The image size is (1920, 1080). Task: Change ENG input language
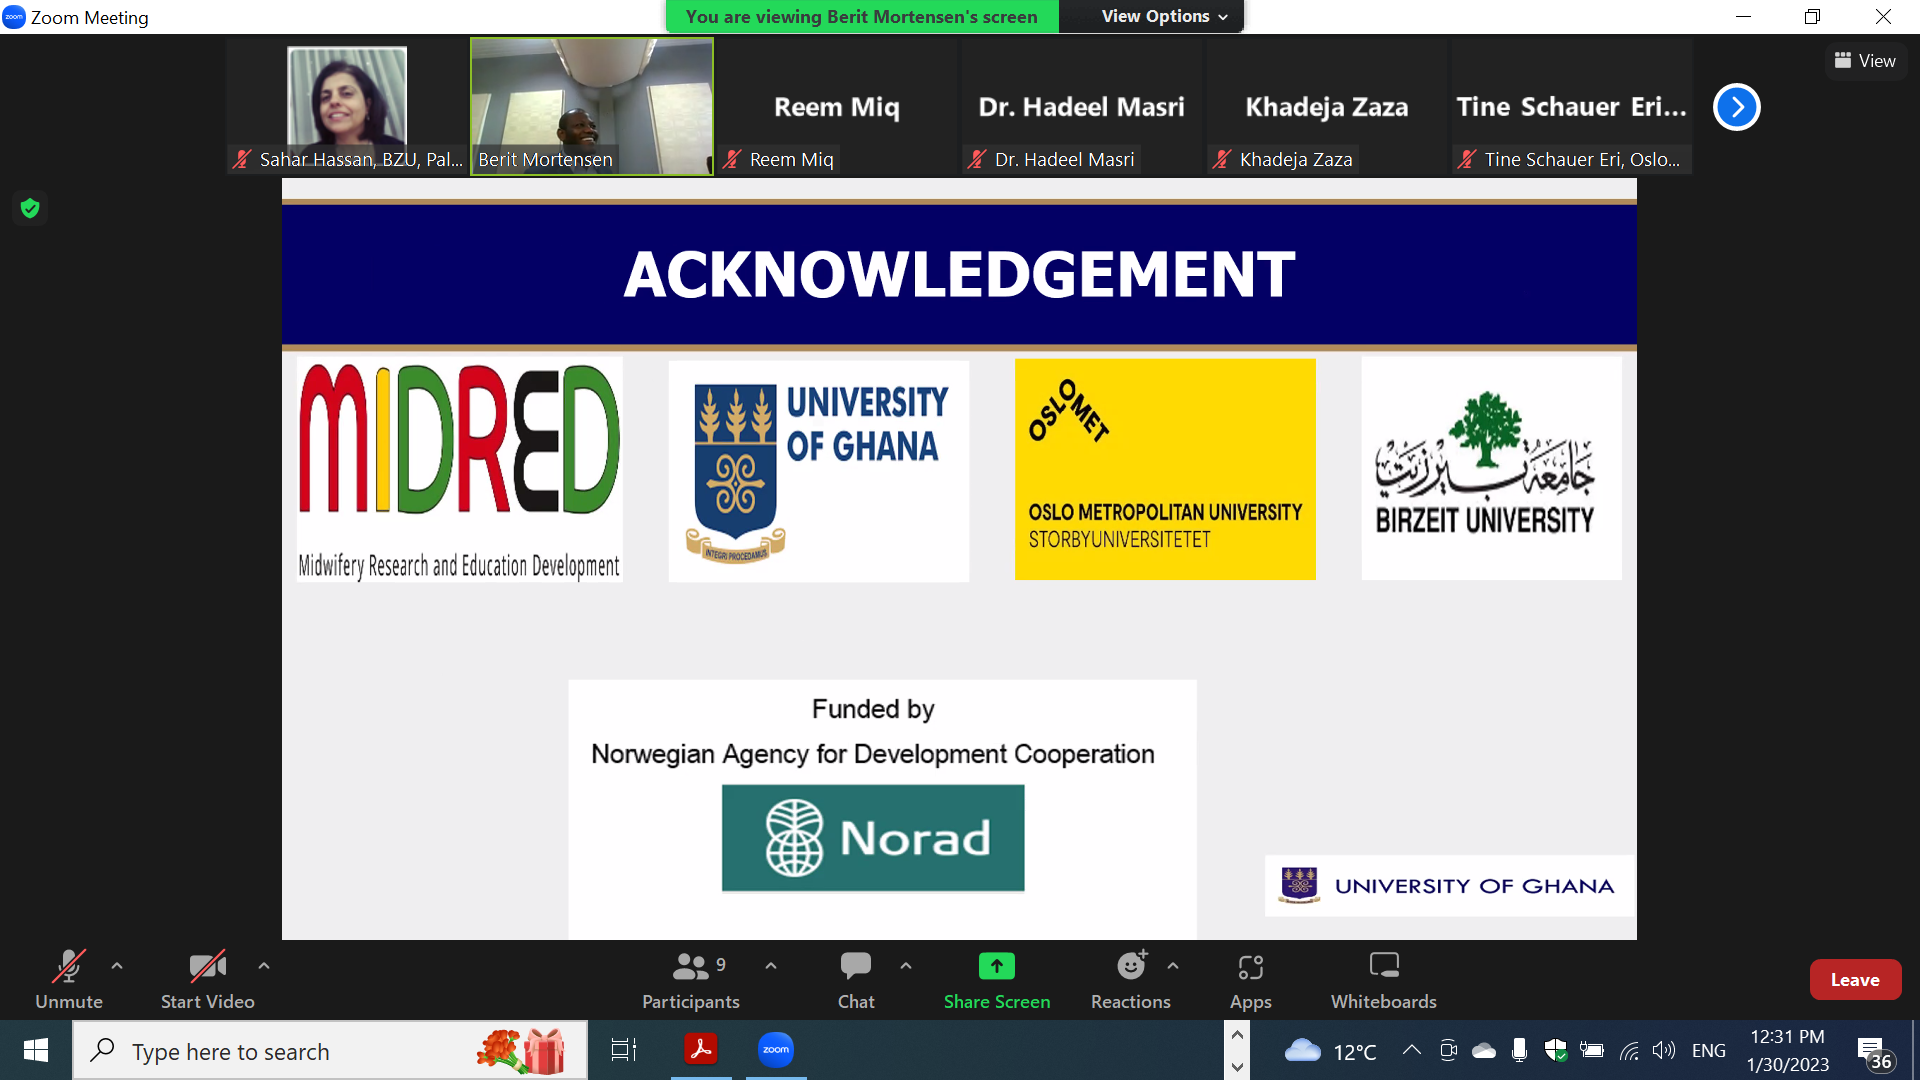click(1708, 1050)
